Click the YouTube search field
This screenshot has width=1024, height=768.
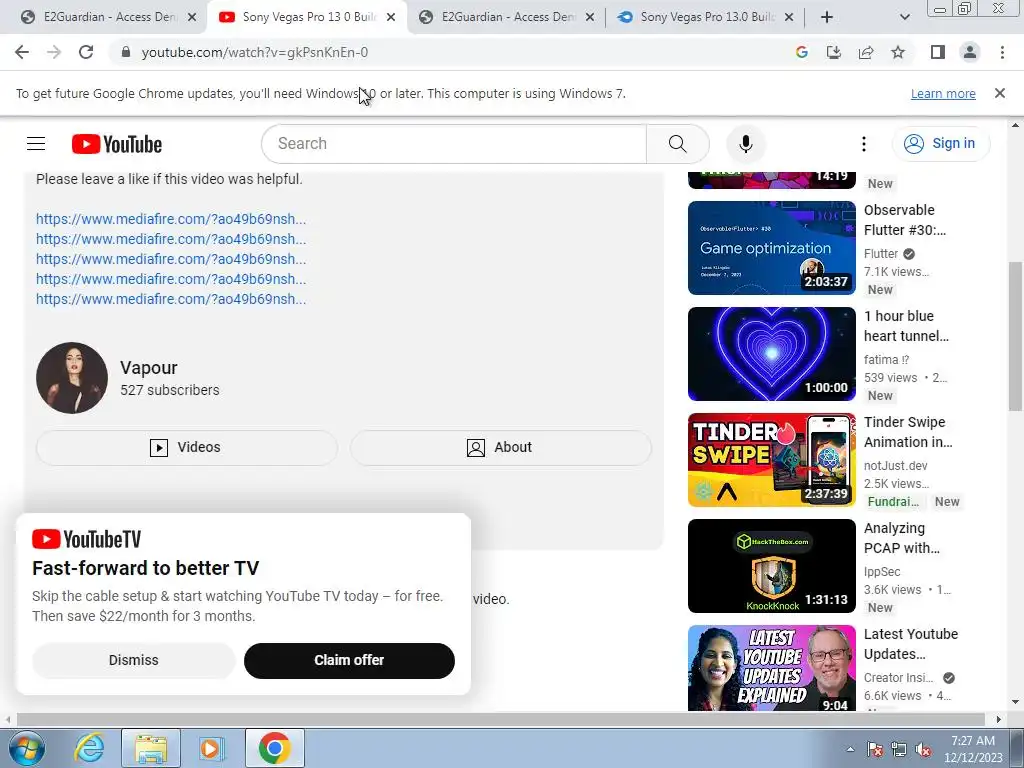[x=453, y=144]
